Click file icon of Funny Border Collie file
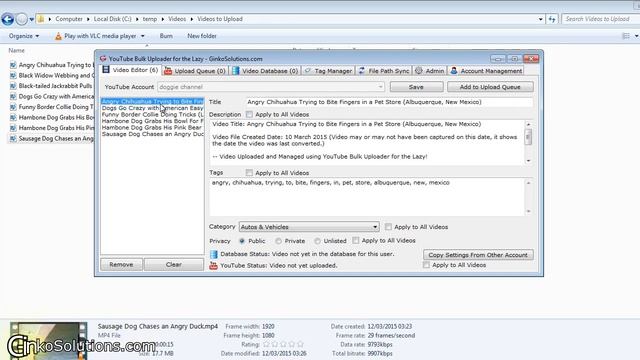This screenshot has width=640, height=360. 13,107
